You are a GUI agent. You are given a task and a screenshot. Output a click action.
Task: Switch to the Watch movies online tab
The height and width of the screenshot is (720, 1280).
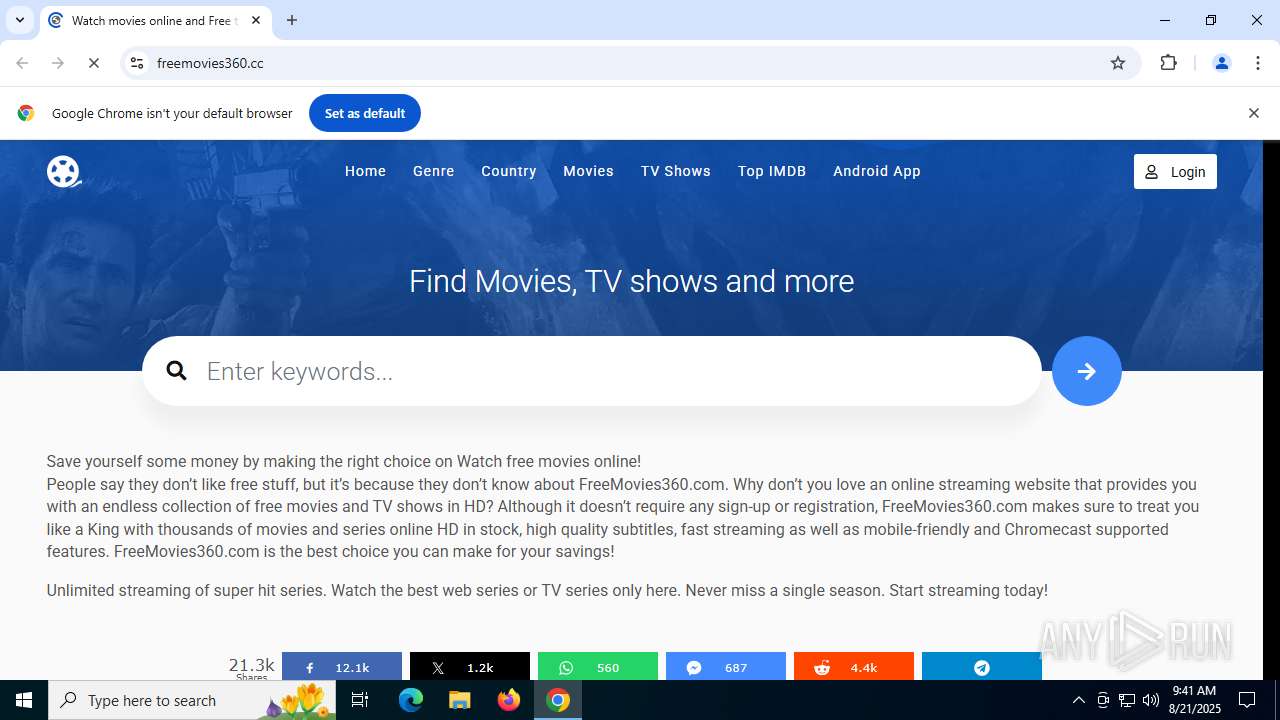(x=155, y=20)
